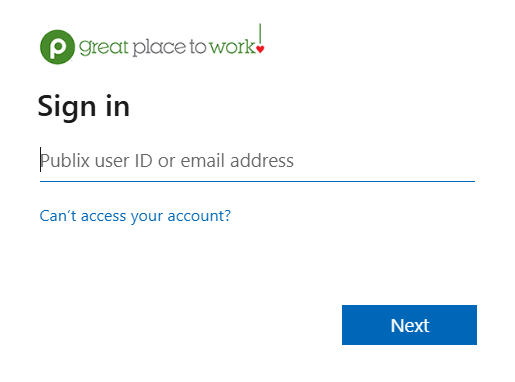
Task: Click the red heart in the logo
Action: click(x=260, y=49)
